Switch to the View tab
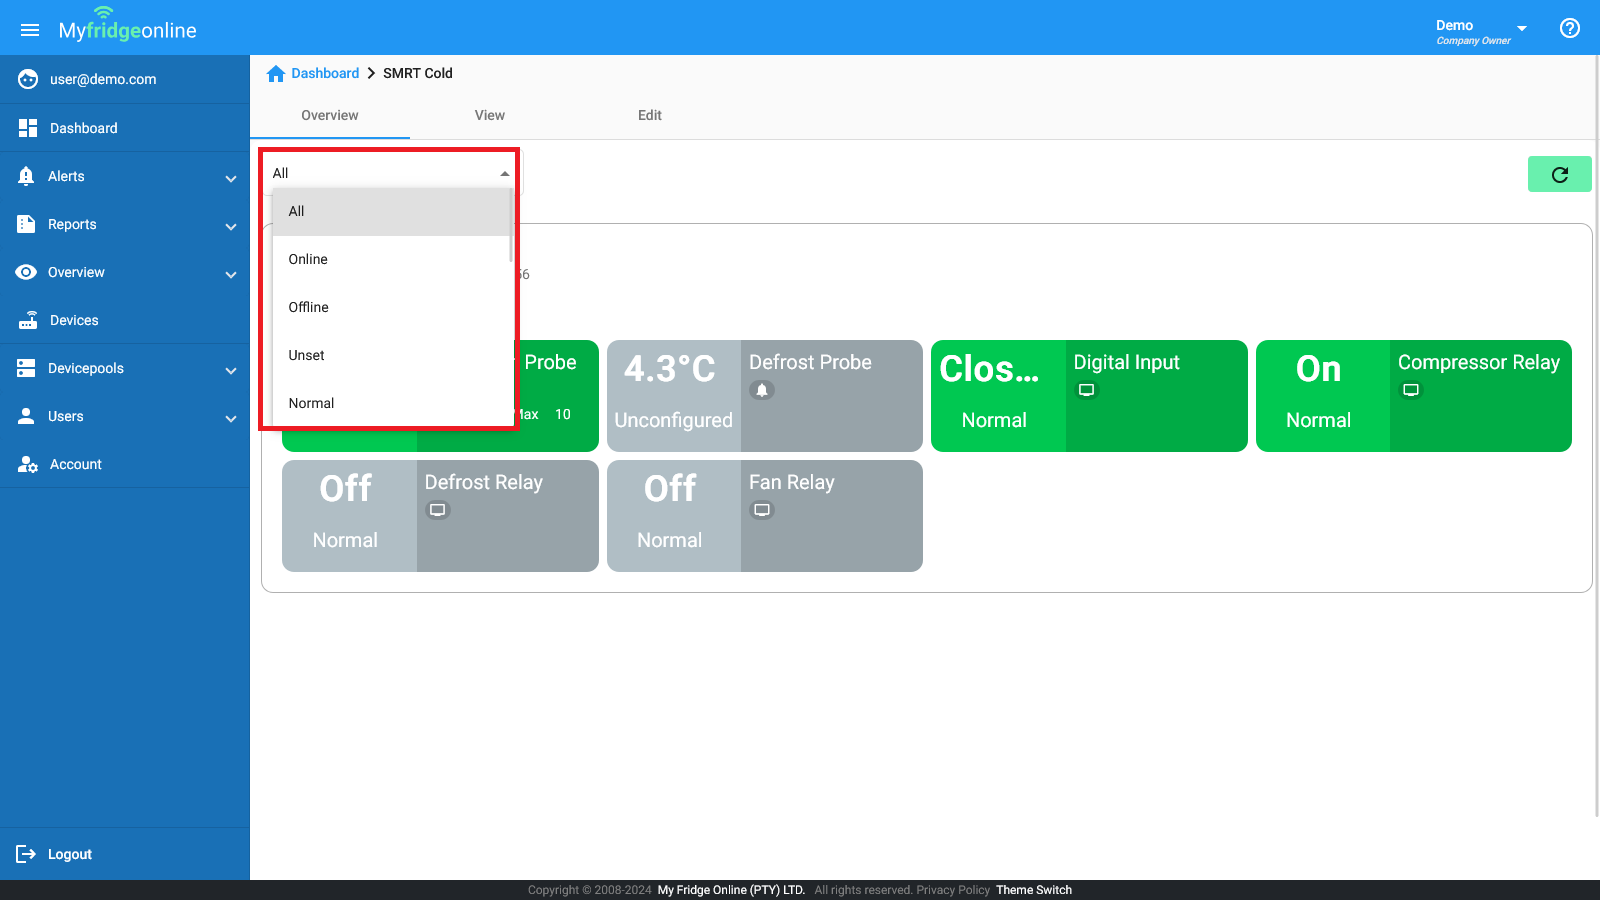 489,115
